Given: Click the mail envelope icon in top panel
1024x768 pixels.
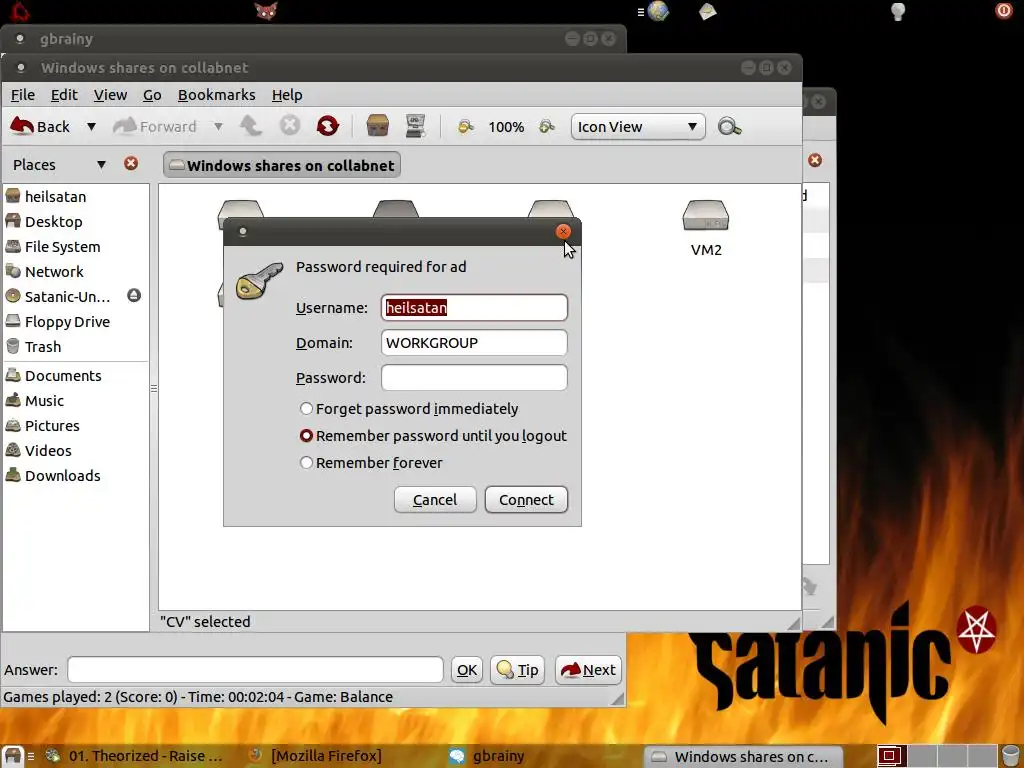Looking at the screenshot, I should click(x=707, y=11).
